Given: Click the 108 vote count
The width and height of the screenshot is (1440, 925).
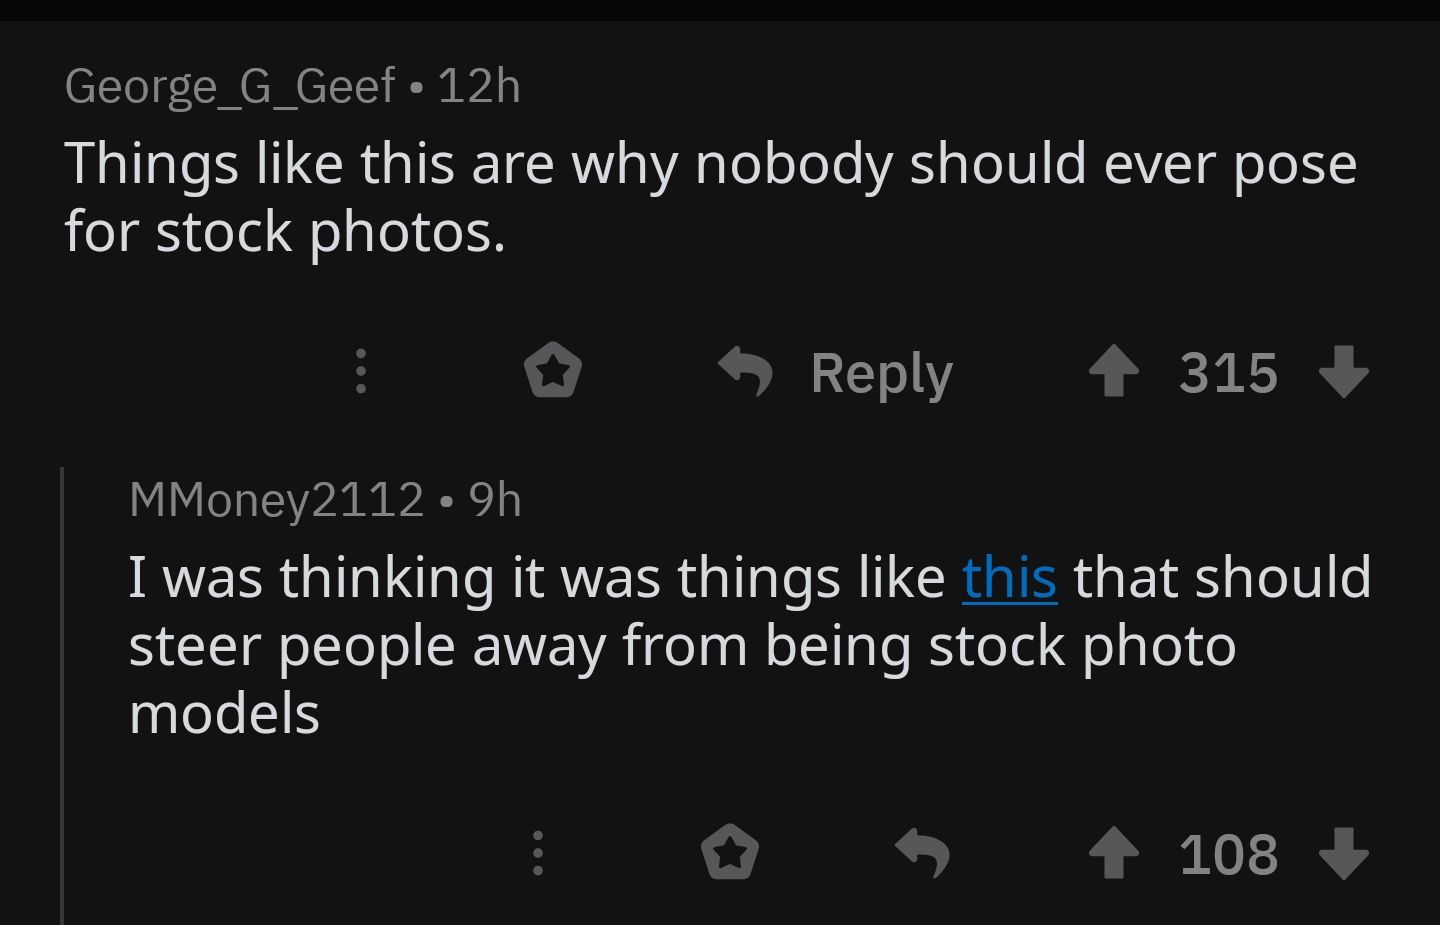Looking at the screenshot, I should (x=1229, y=853).
